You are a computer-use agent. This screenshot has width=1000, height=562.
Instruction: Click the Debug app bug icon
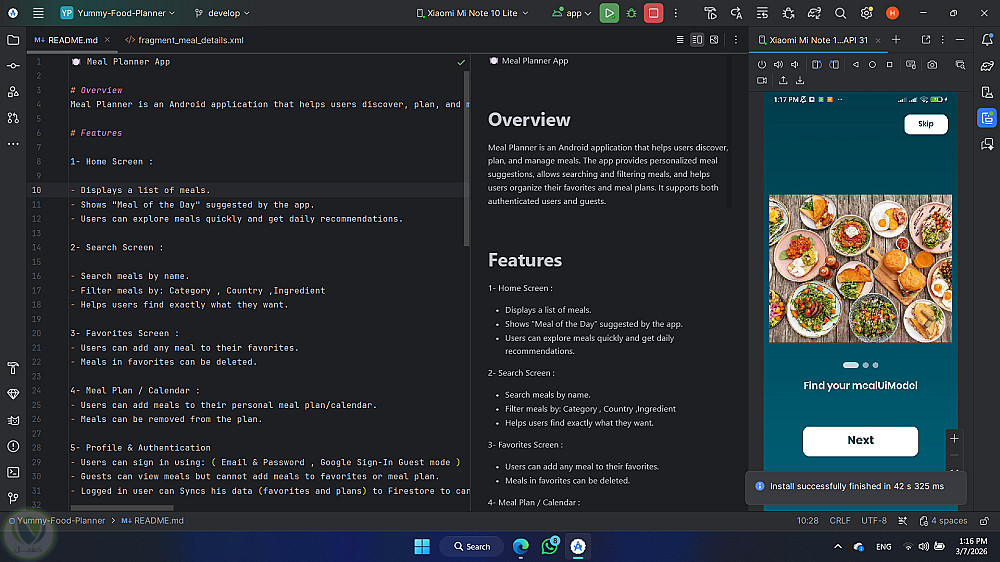pos(631,13)
